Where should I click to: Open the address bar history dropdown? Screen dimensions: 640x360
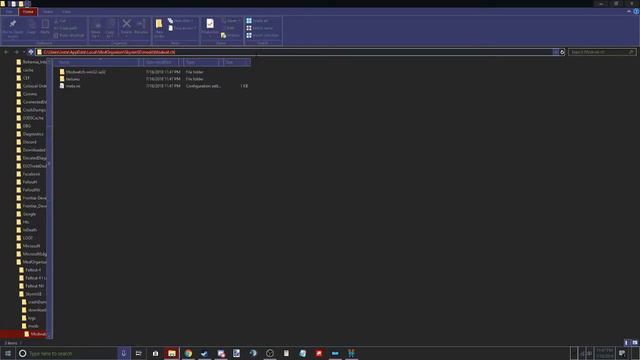[x=556, y=52]
